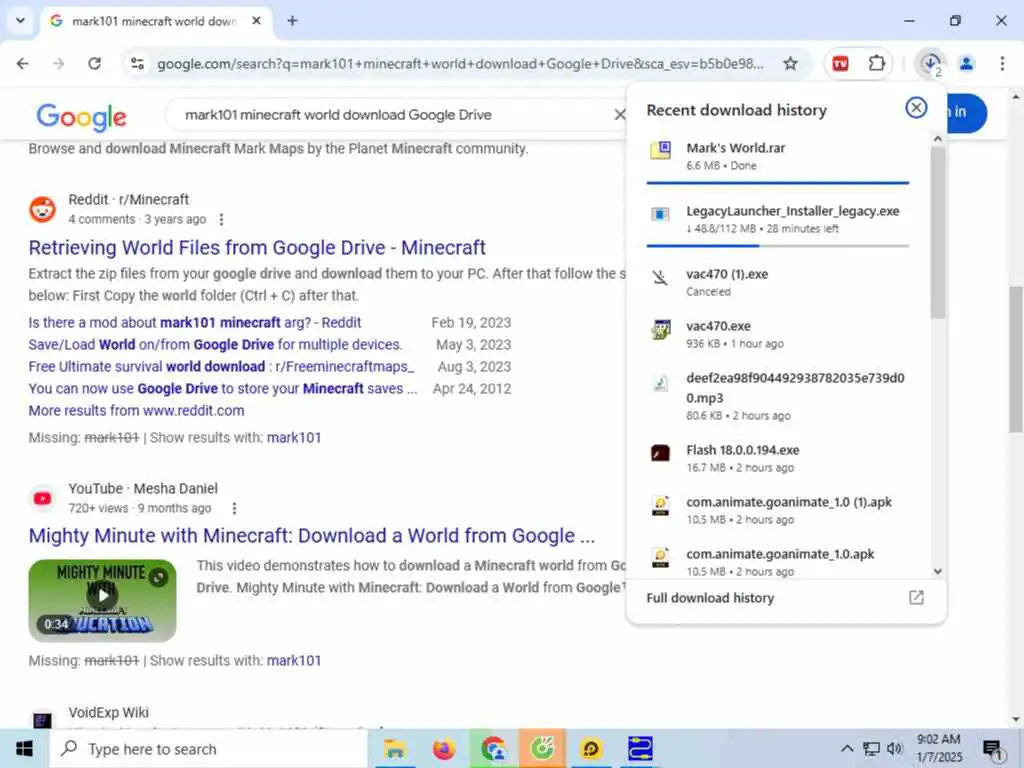
Task: Open Firefox from the taskbar
Action: coord(443,748)
